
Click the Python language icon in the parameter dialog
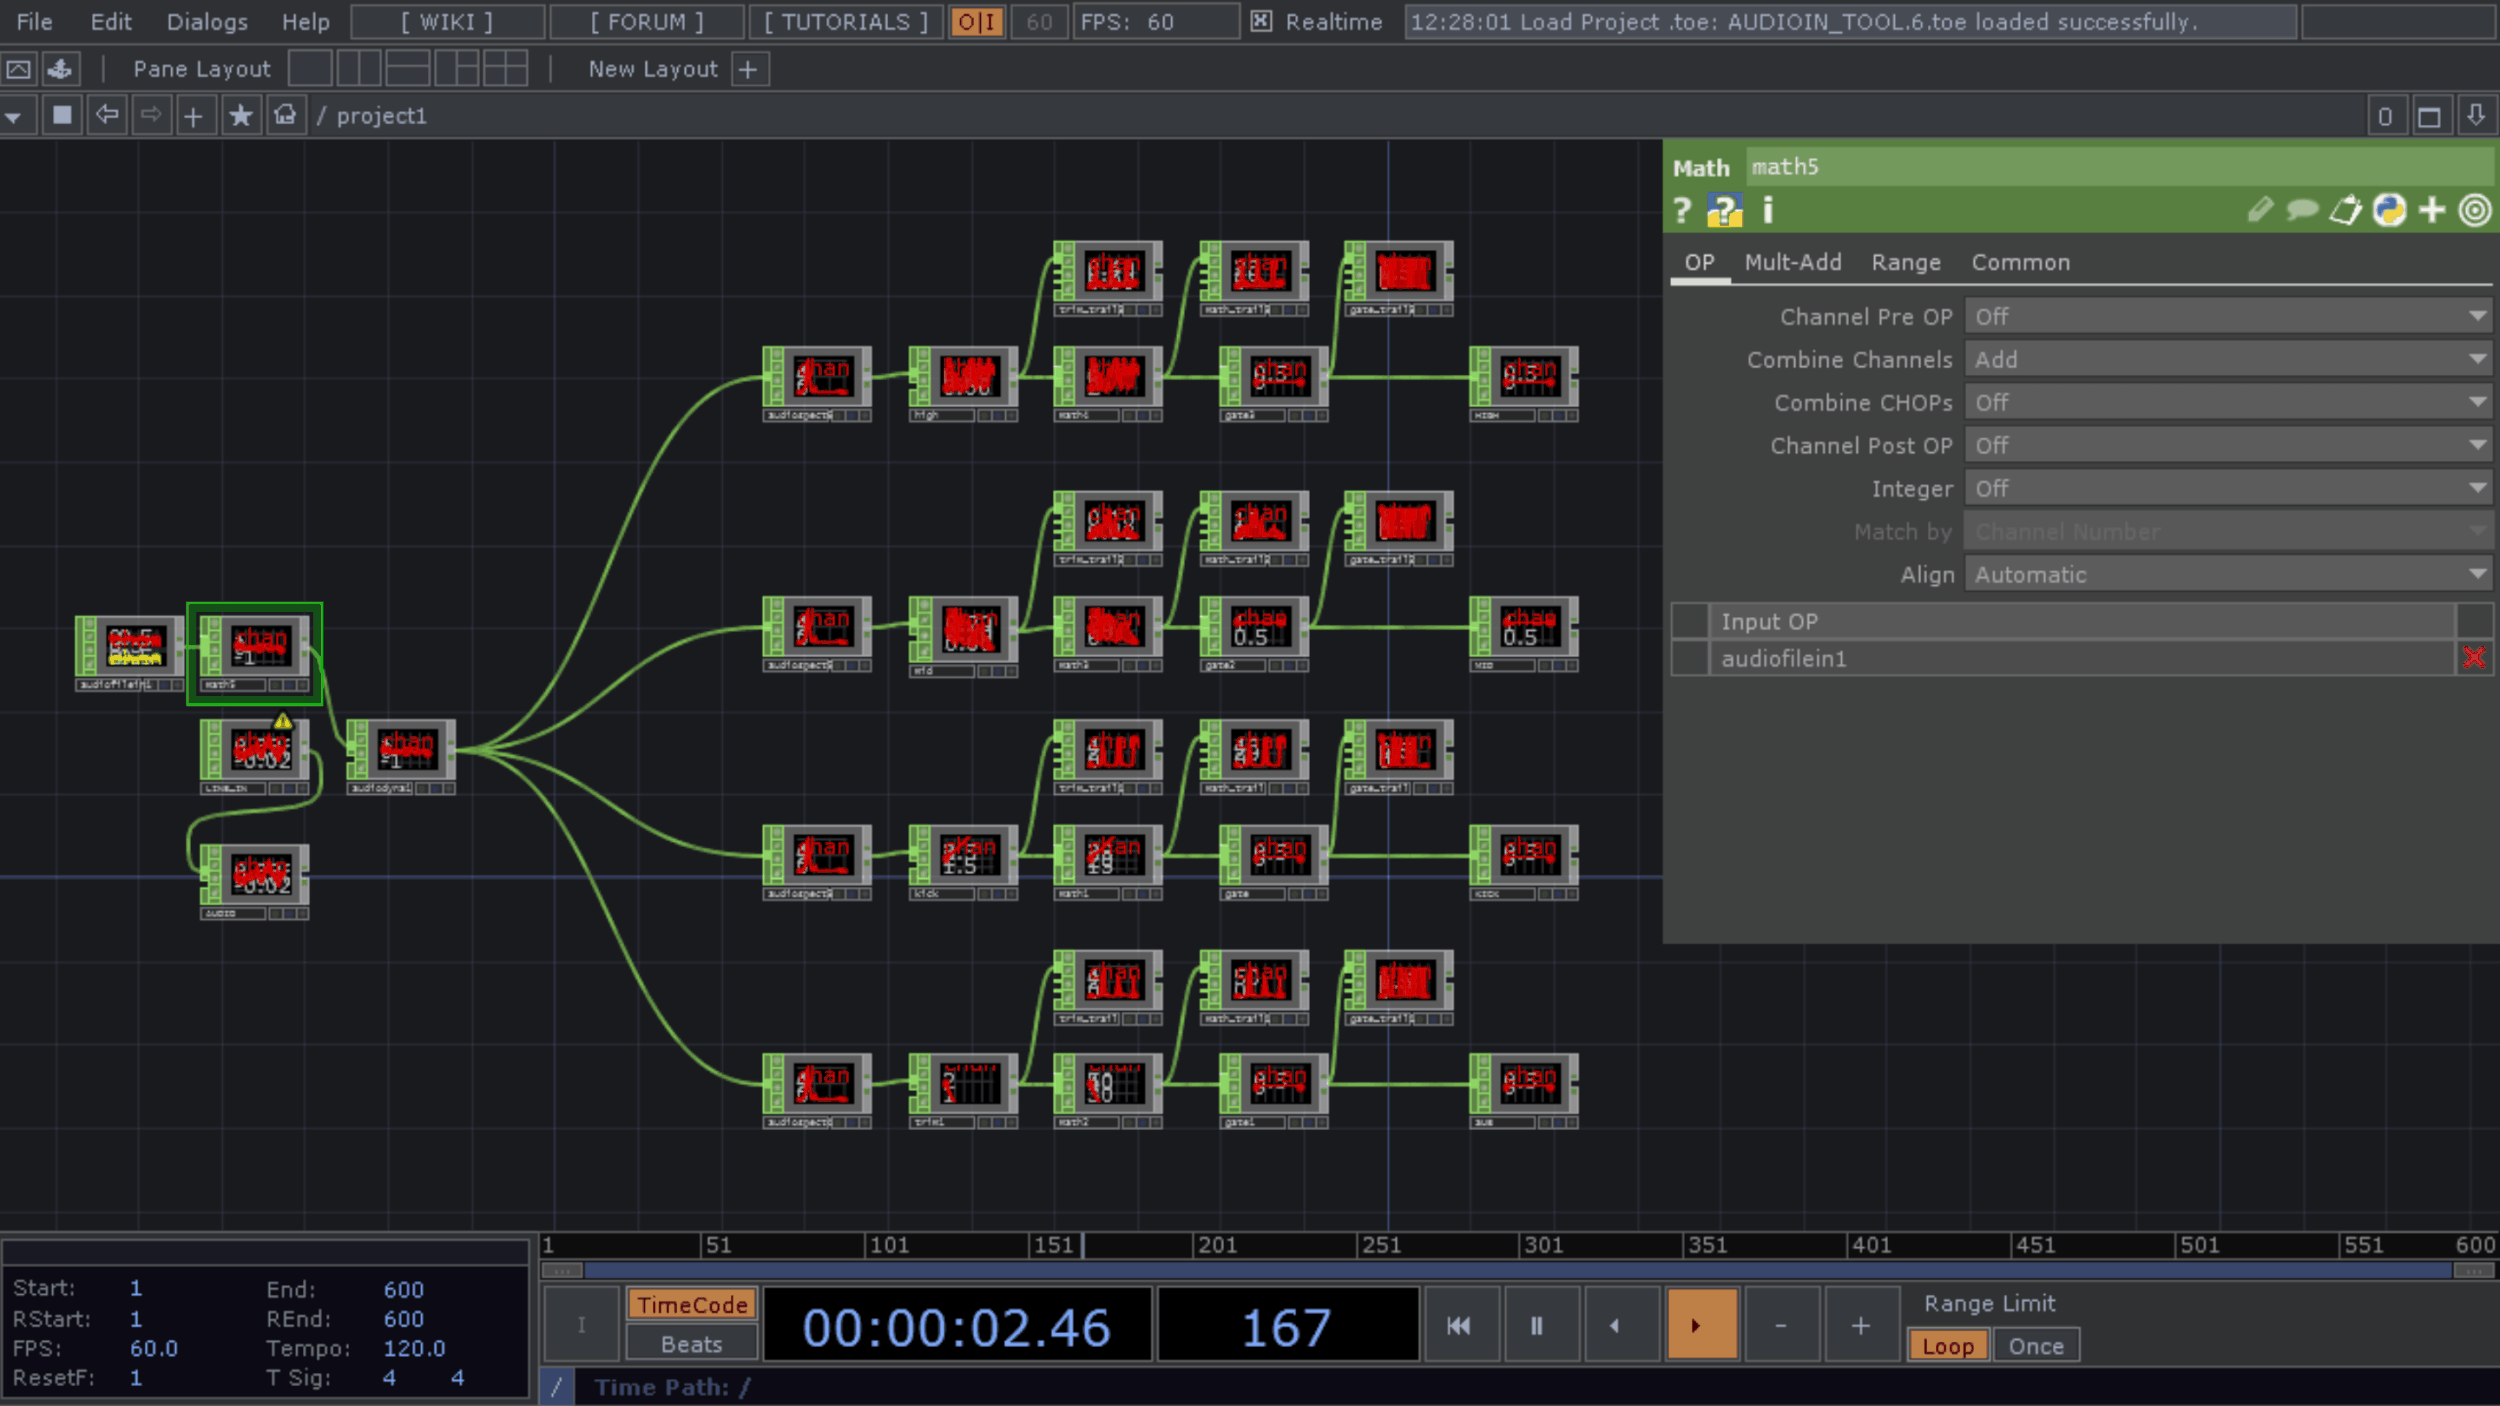pyautogui.click(x=2389, y=211)
